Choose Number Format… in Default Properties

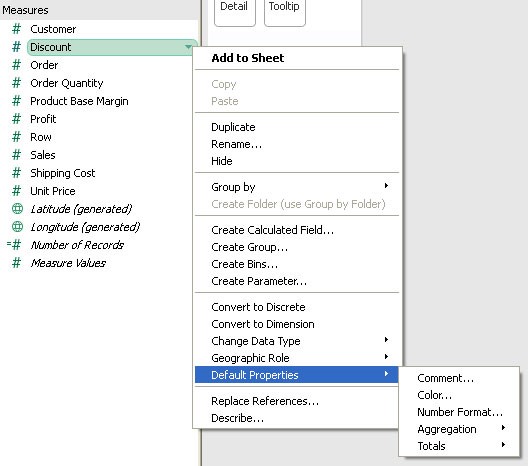tap(460, 412)
